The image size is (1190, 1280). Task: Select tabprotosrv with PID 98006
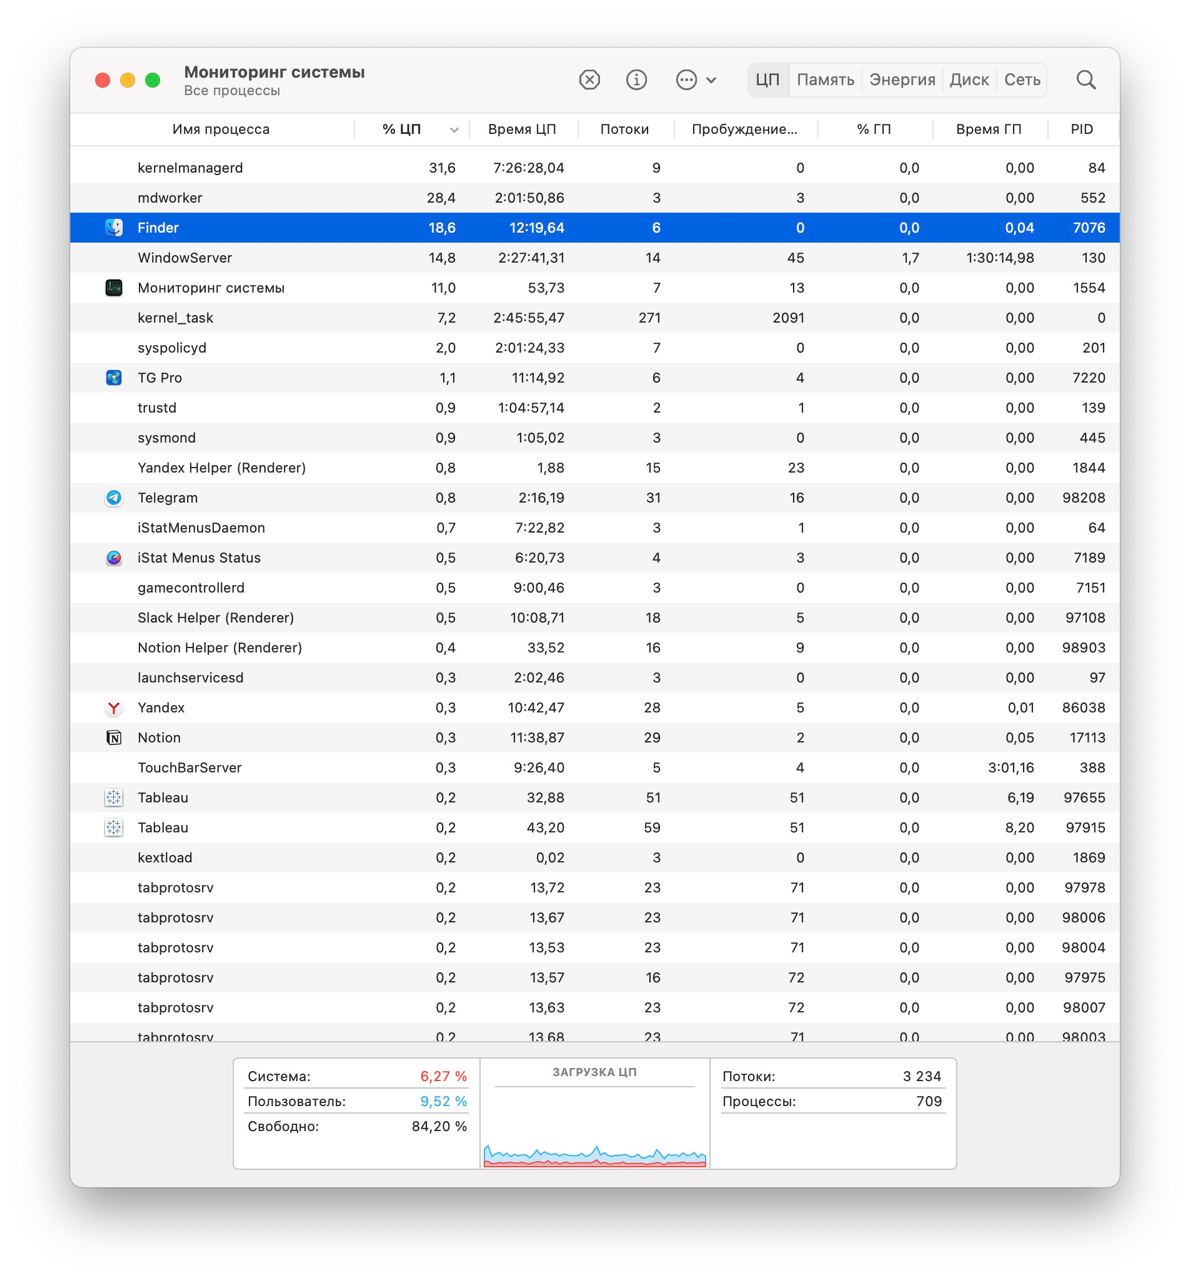[595, 918]
